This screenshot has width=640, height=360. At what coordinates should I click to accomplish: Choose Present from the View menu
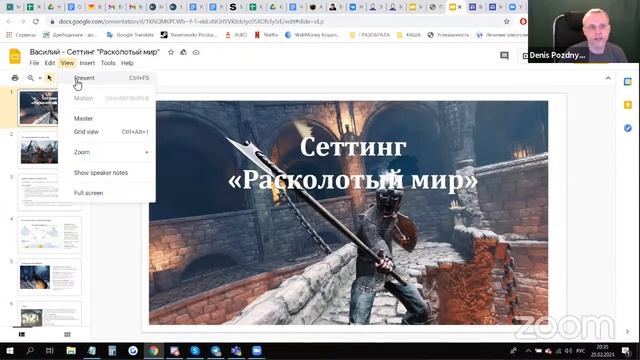(107, 78)
